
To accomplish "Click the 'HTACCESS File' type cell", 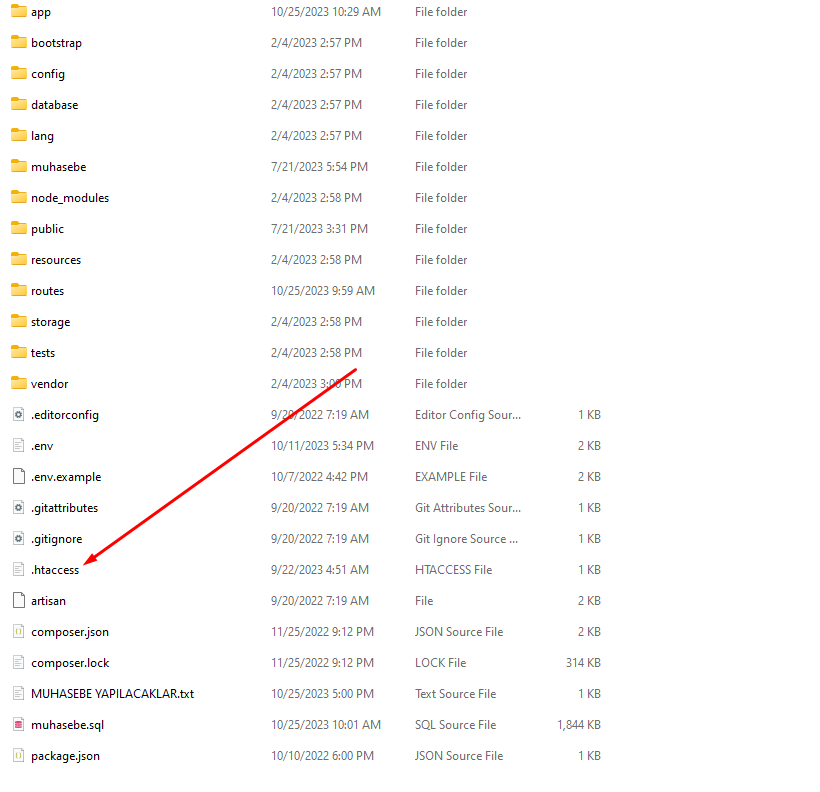I will pyautogui.click(x=453, y=570).
